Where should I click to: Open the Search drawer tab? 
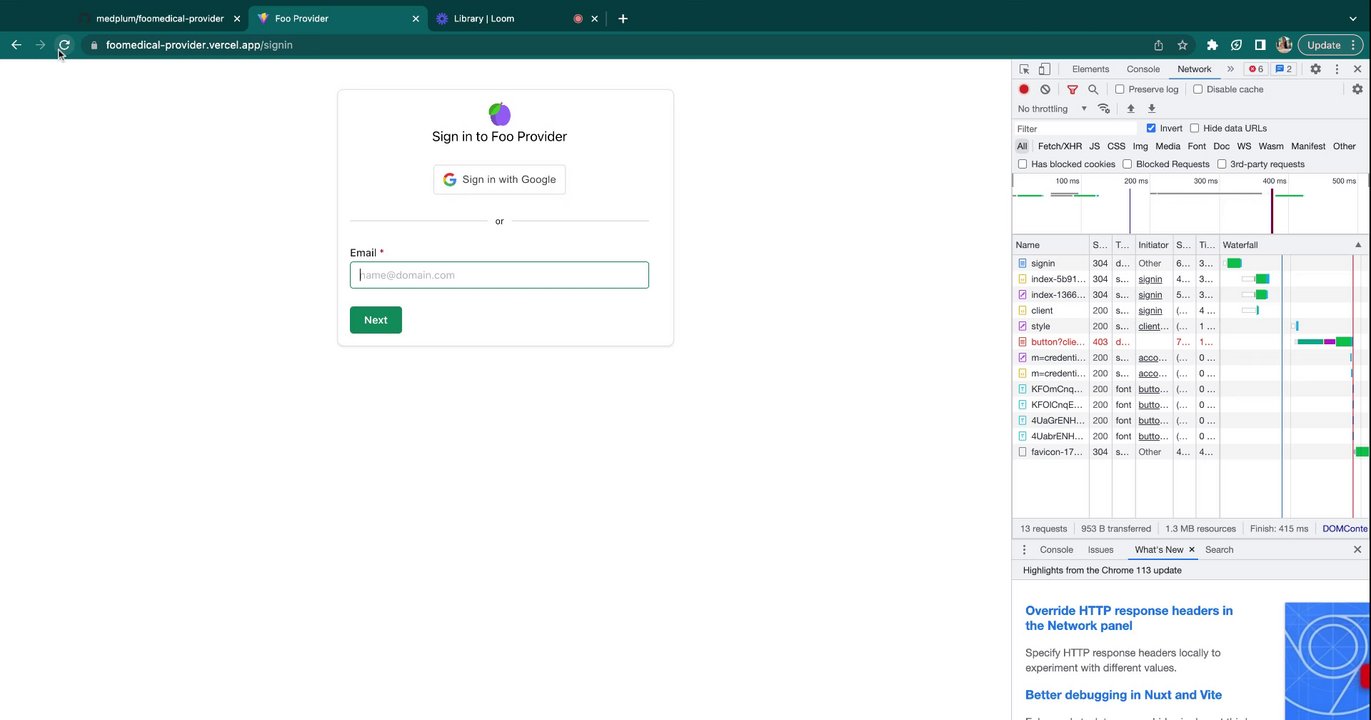coord(1219,550)
